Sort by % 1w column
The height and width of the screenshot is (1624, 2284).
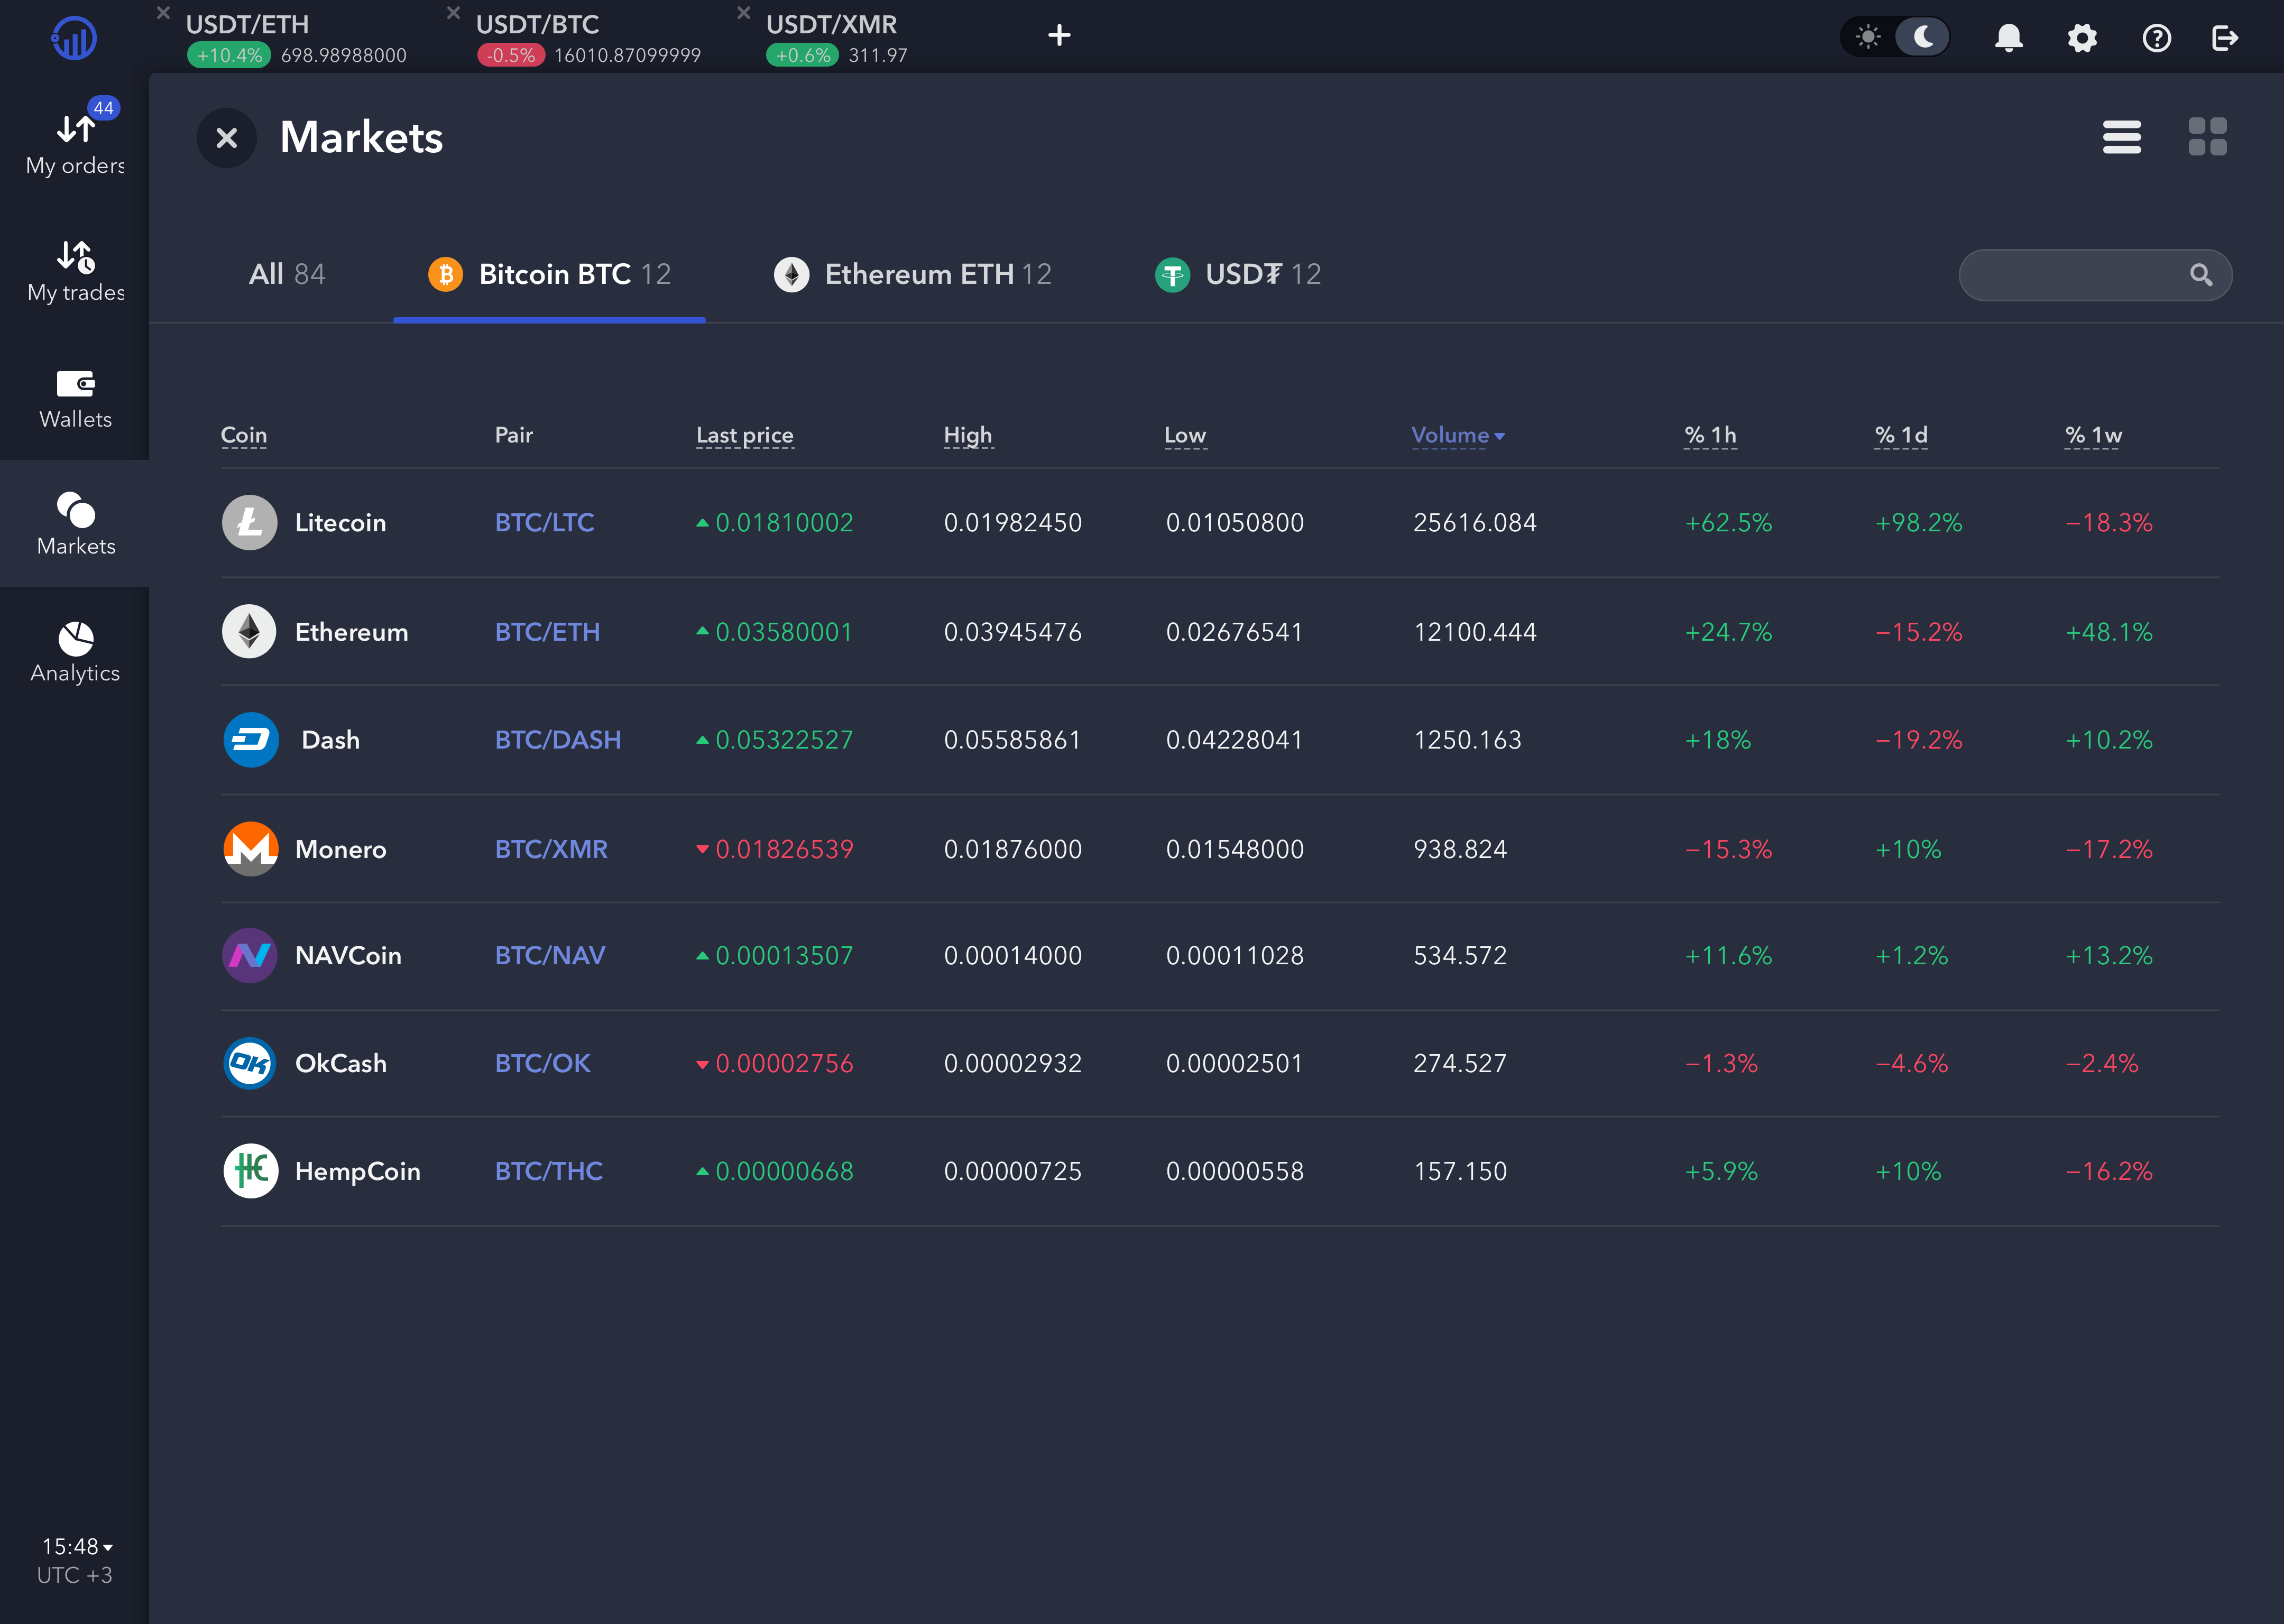pos(2093,435)
